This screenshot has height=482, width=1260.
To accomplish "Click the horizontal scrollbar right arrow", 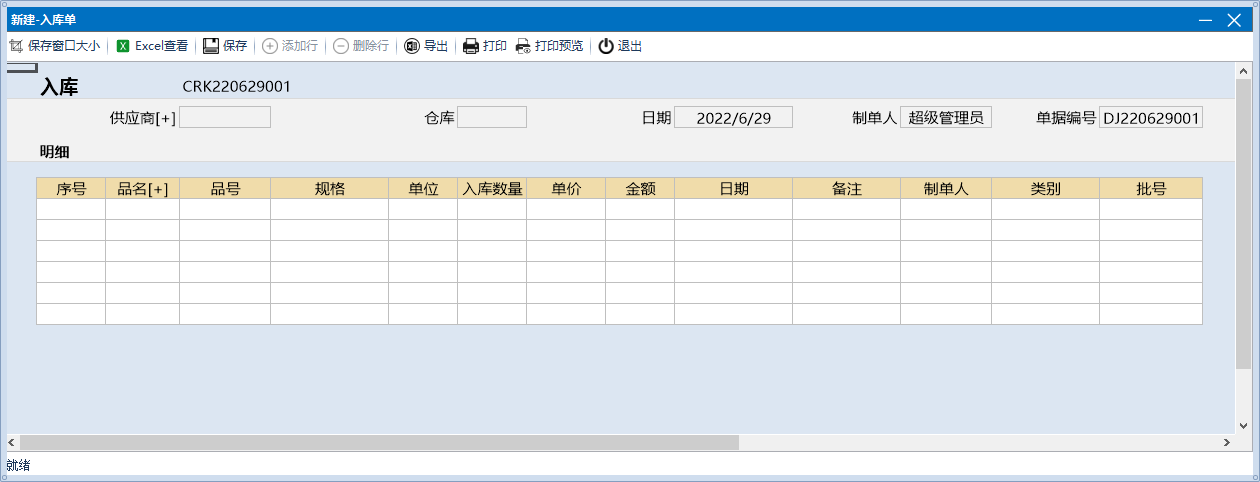I will (x=1226, y=442).
